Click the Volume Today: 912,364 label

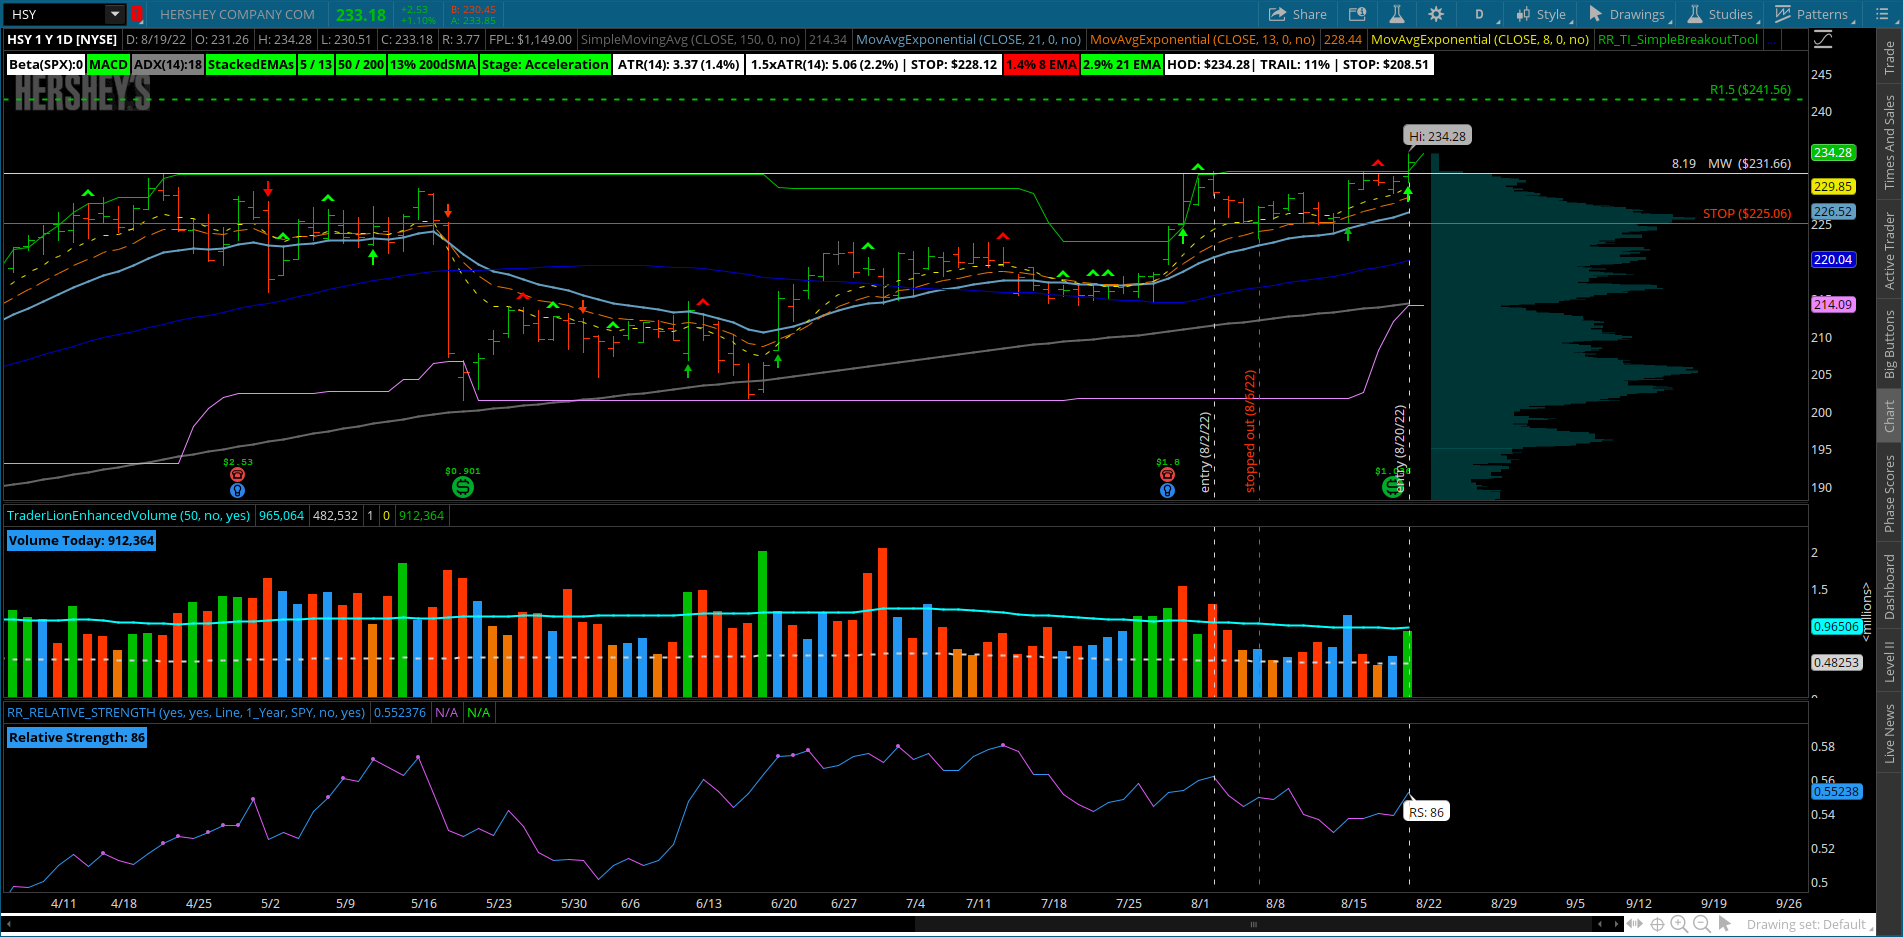81,540
